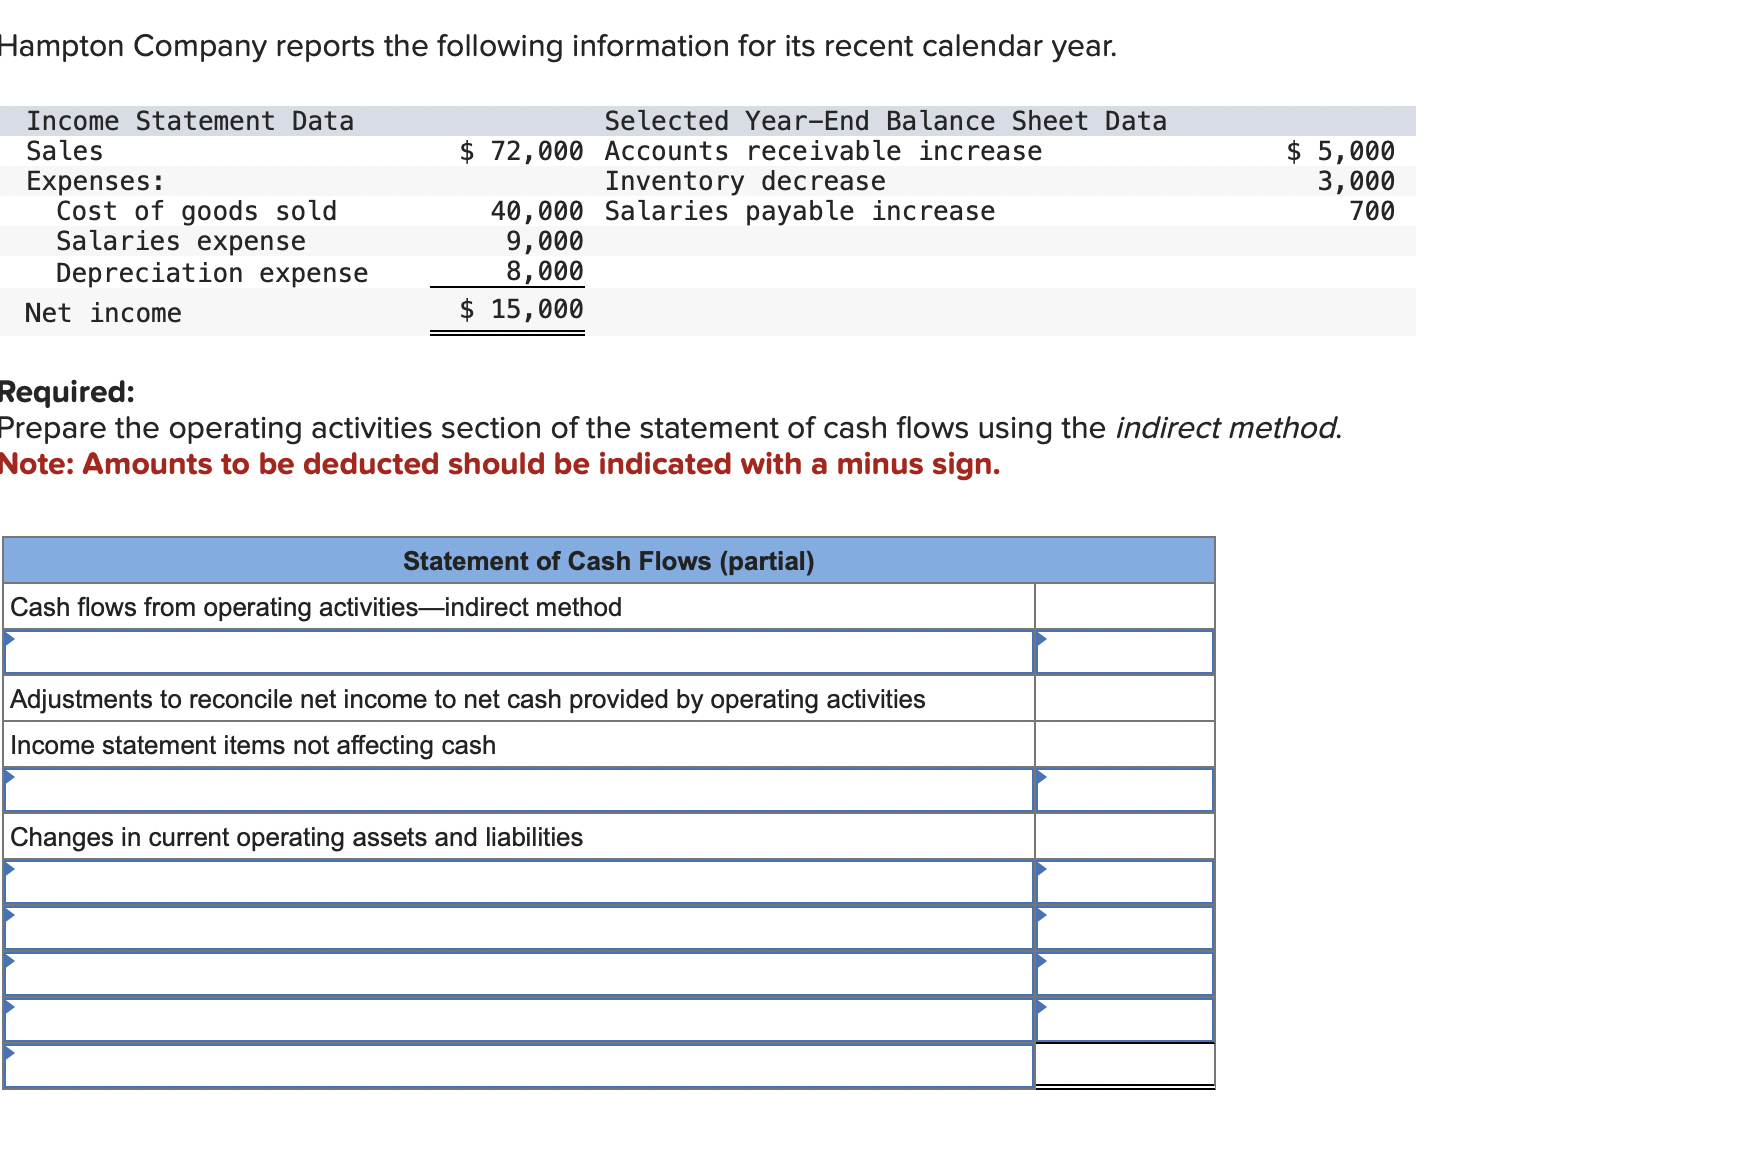
Task: Click the red minus sign note text
Action: click(x=500, y=464)
